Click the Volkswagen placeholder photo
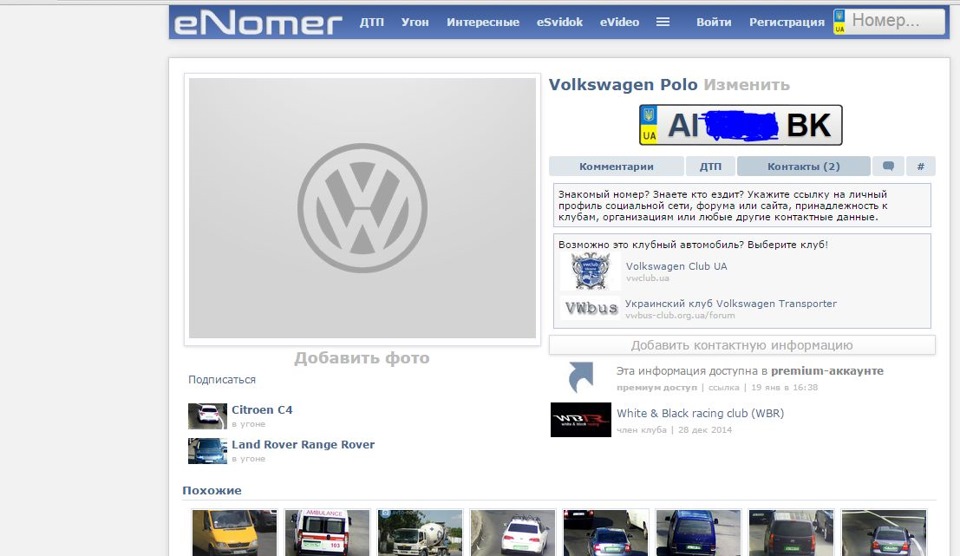This screenshot has height=556, width=960. click(362, 208)
